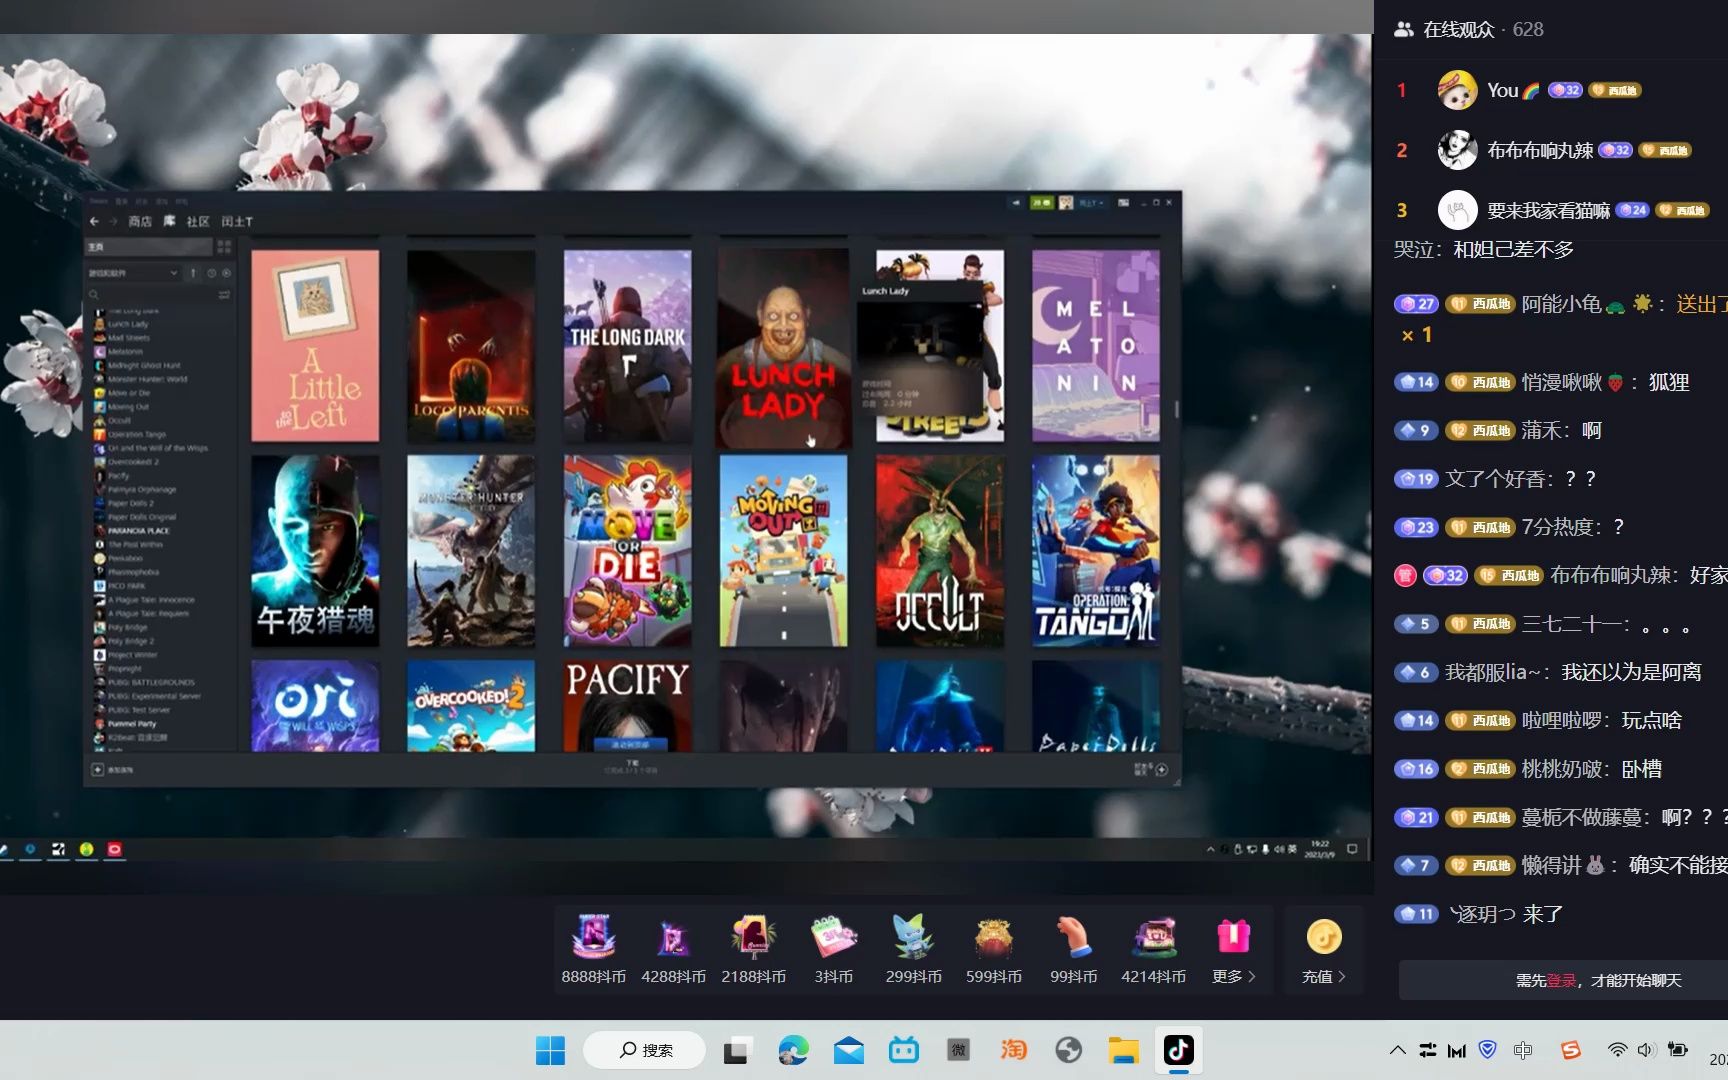Open the 社区 (Community) tab in Steam

(198, 221)
